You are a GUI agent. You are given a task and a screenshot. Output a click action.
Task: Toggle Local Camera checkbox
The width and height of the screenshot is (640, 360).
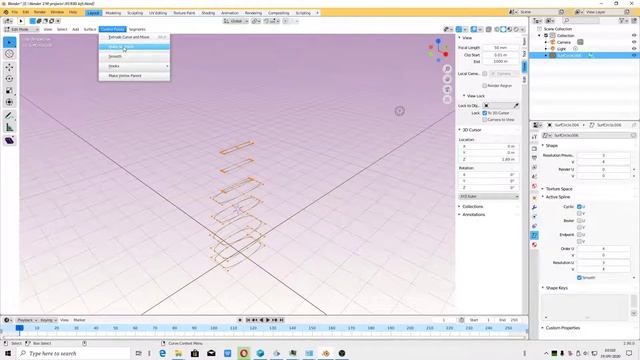pos(484,74)
